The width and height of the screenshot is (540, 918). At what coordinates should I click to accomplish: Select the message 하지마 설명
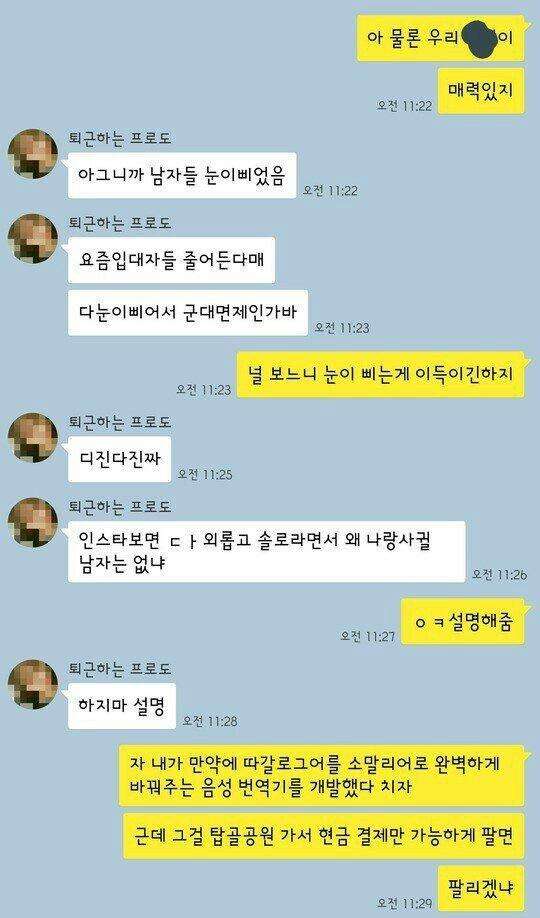122,706
